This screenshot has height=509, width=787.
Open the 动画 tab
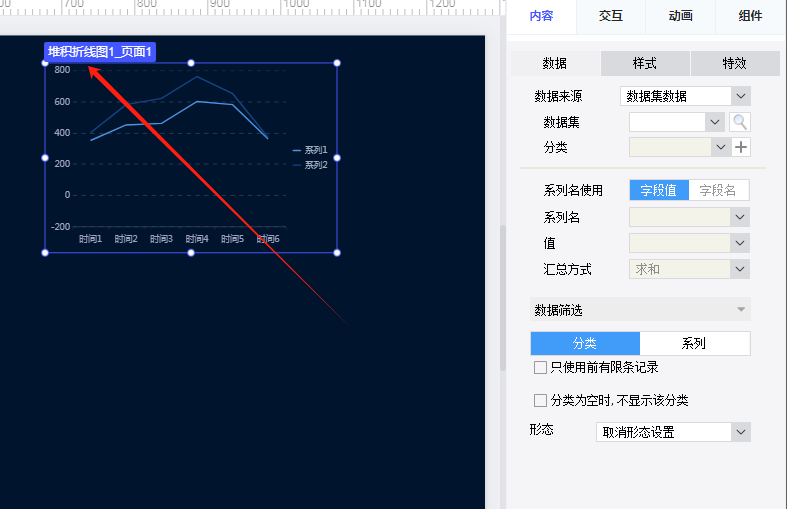click(681, 16)
